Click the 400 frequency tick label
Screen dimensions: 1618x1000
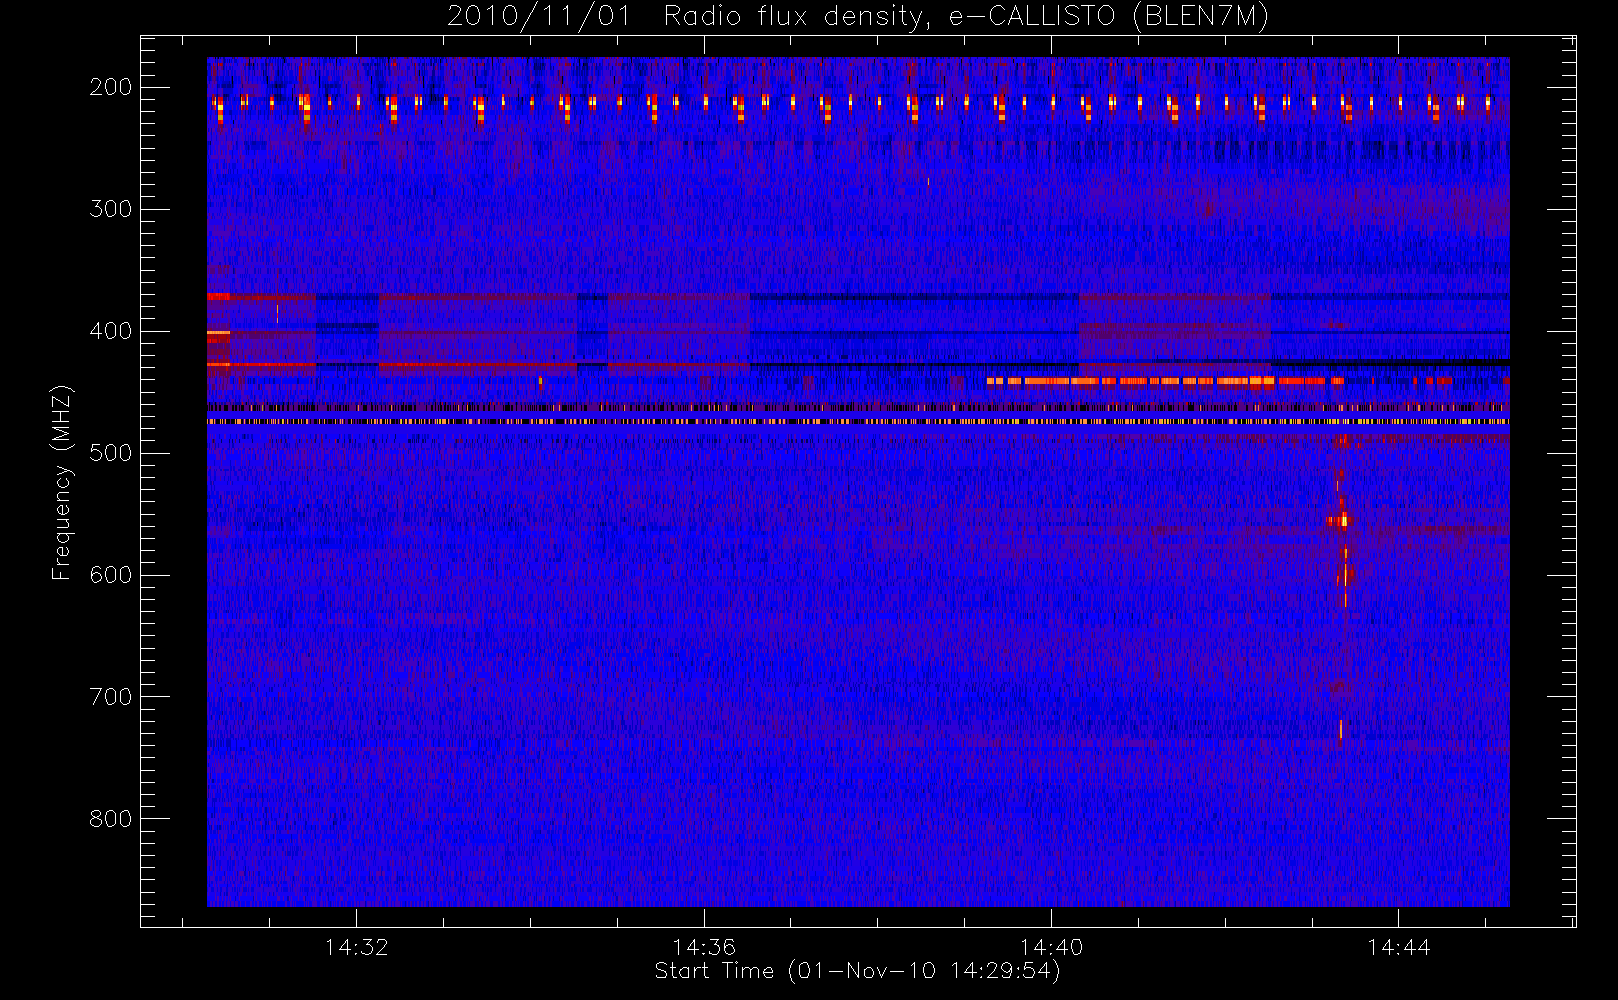coord(110,331)
